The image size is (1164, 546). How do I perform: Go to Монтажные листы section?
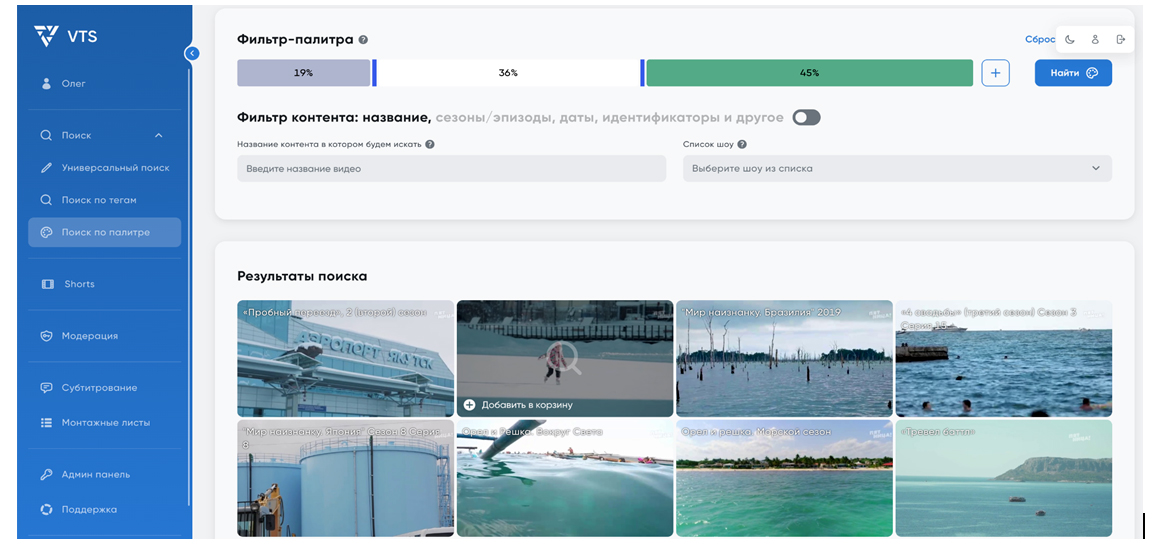(105, 423)
